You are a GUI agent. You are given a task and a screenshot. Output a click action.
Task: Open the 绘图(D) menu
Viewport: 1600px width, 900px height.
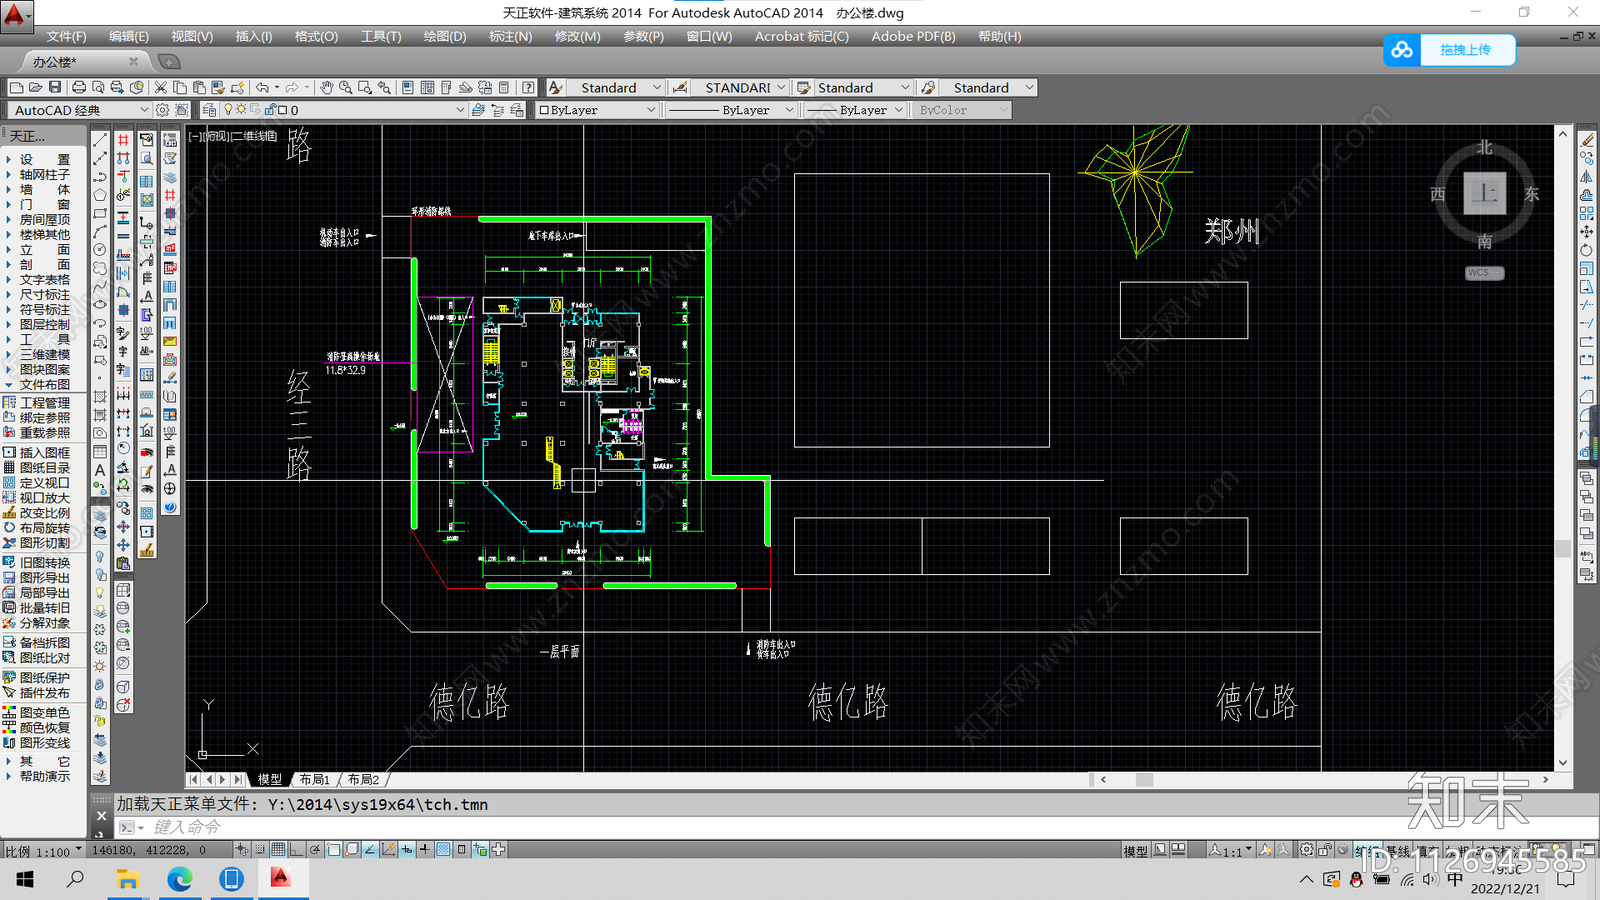(444, 36)
